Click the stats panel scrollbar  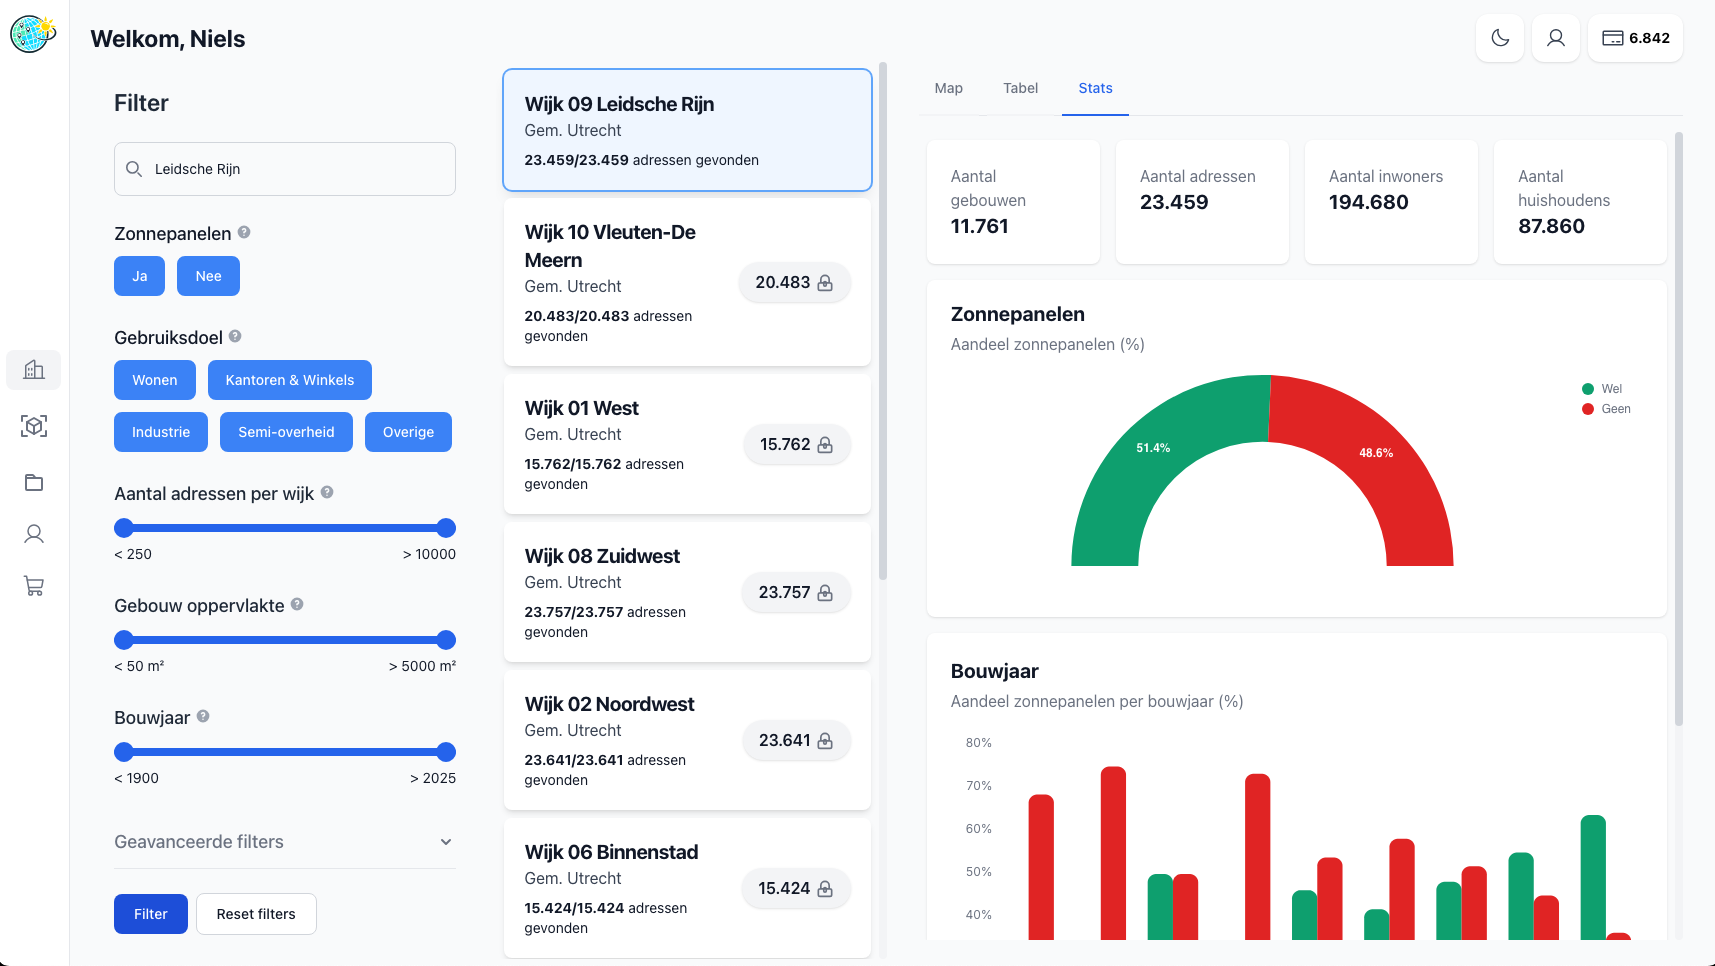tap(1679, 428)
